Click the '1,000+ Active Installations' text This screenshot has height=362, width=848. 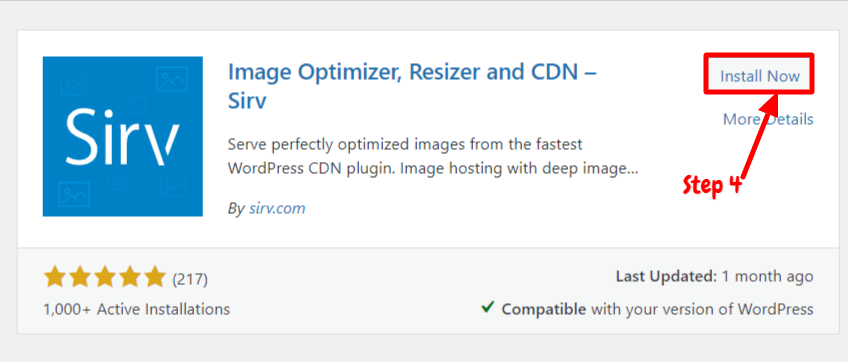pyautogui.click(x=136, y=310)
